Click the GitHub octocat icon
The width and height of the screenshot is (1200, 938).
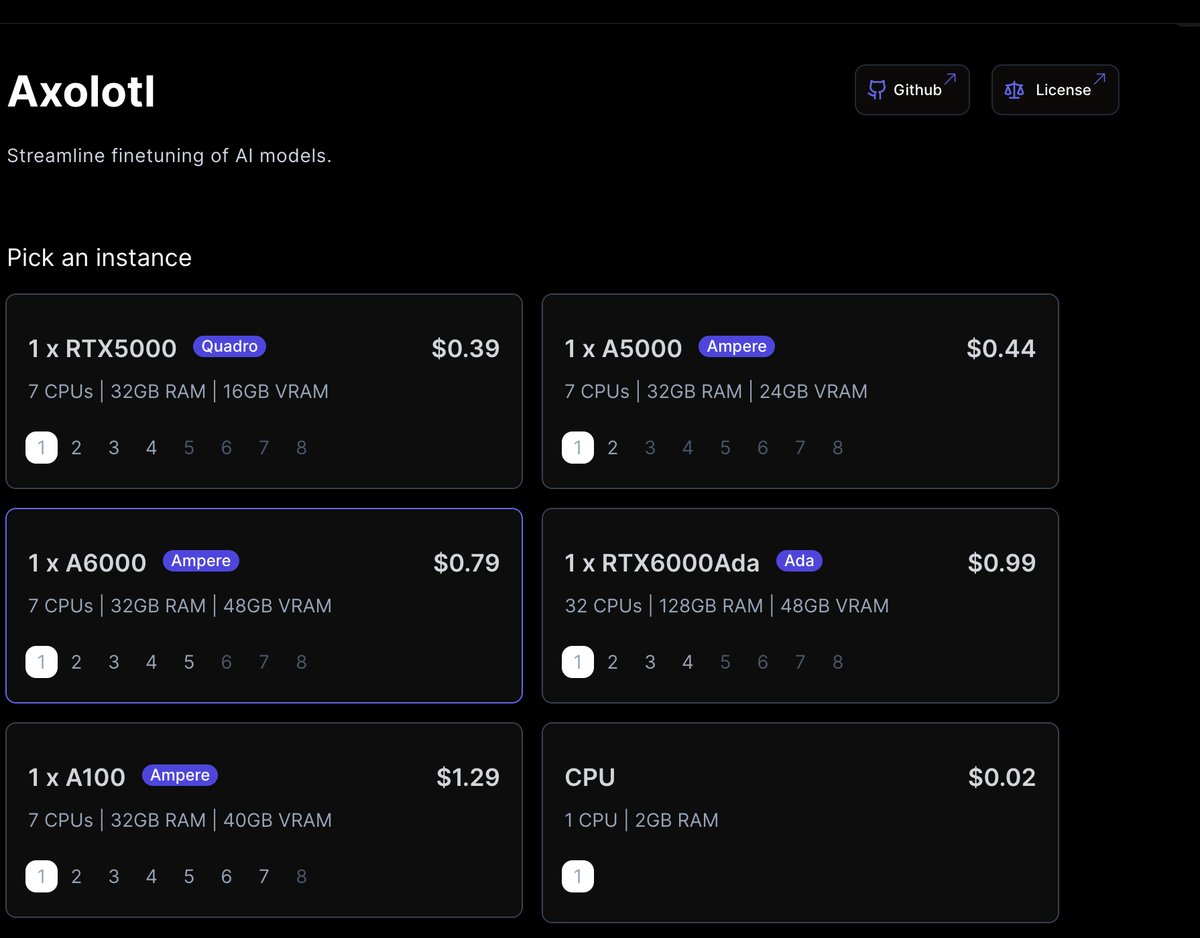877,90
